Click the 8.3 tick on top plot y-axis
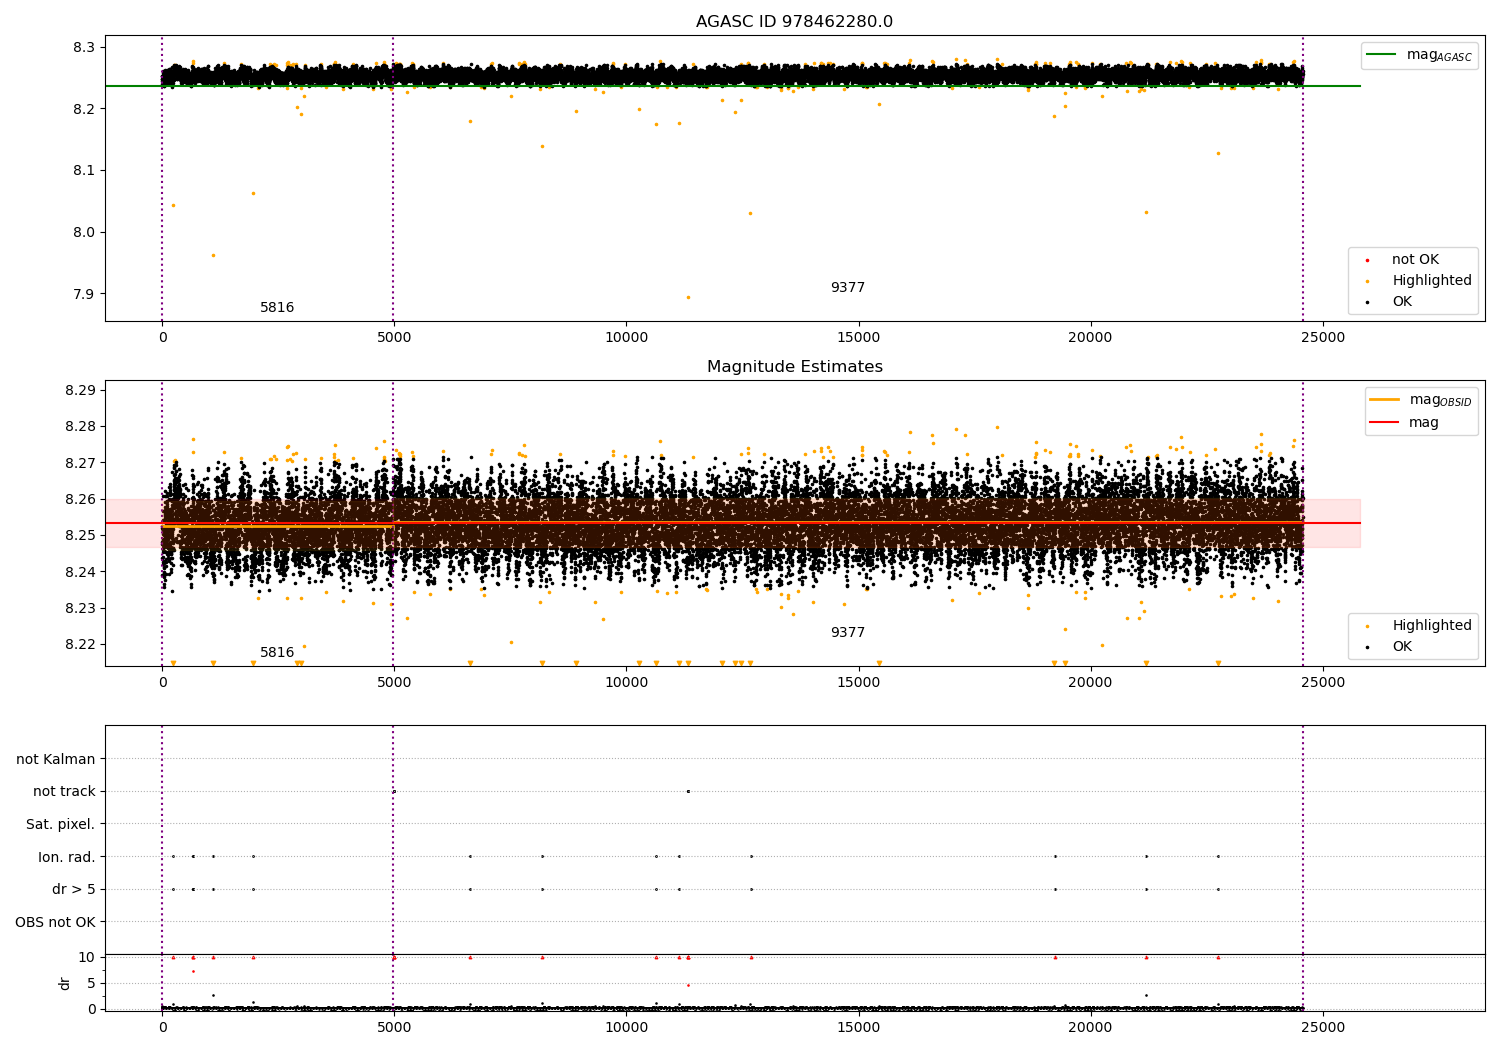 (84, 47)
